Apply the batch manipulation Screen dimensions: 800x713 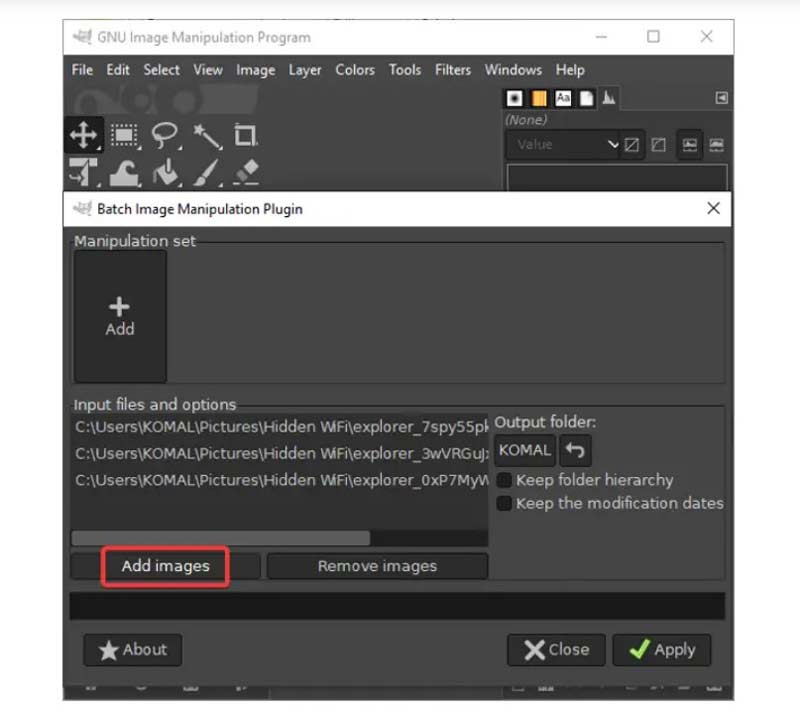(662, 650)
